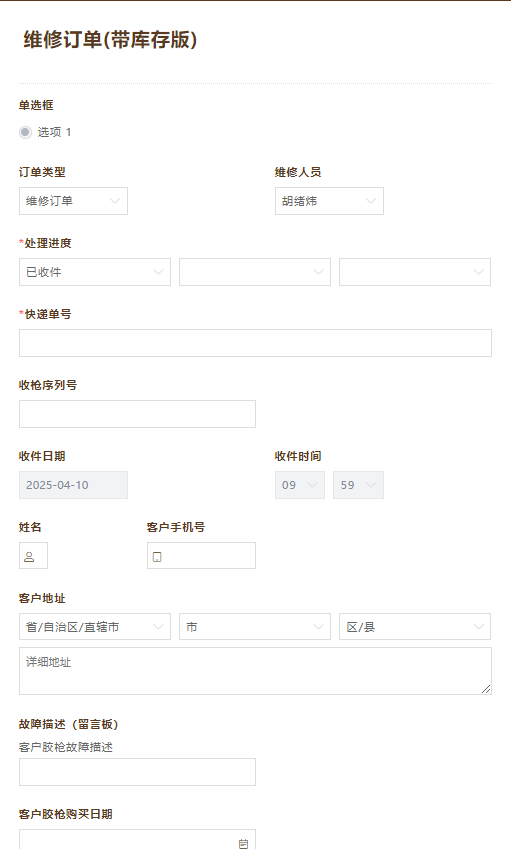
Task: Open calendar icon for 客户胶枪购买日期
Action: click(x=244, y=843)
